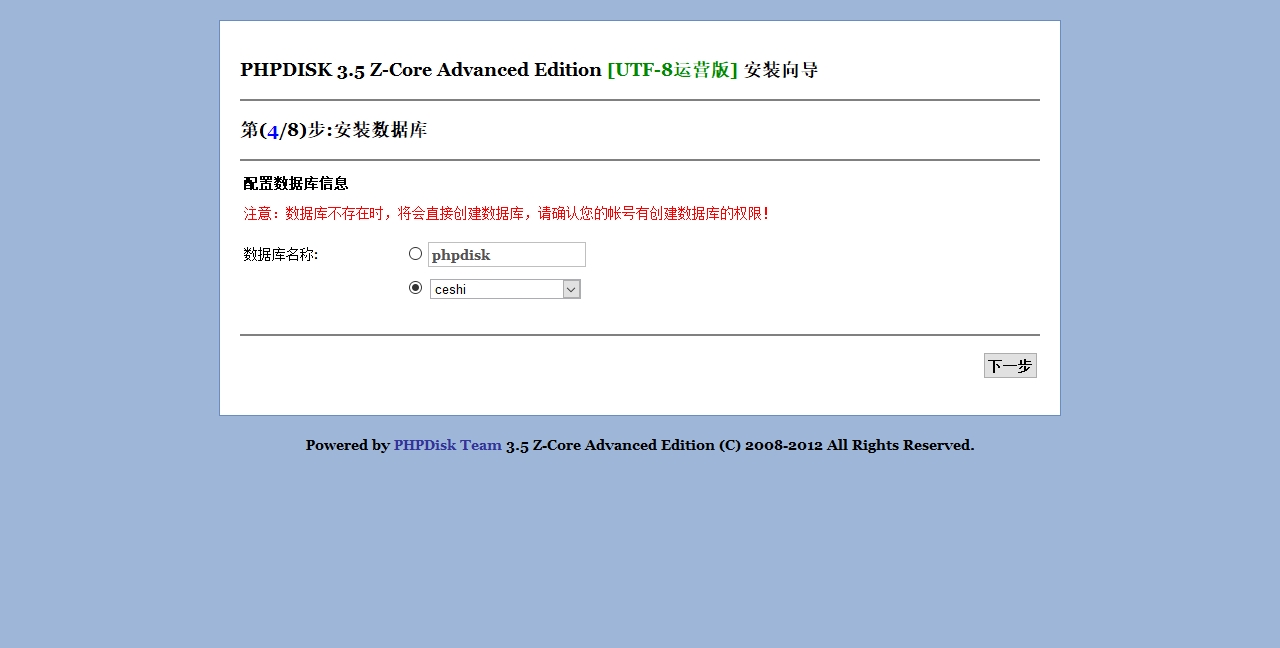Open the ceshi database dropdown
The height and width of the screenshot is (648, 1280).
click(505, 289)
